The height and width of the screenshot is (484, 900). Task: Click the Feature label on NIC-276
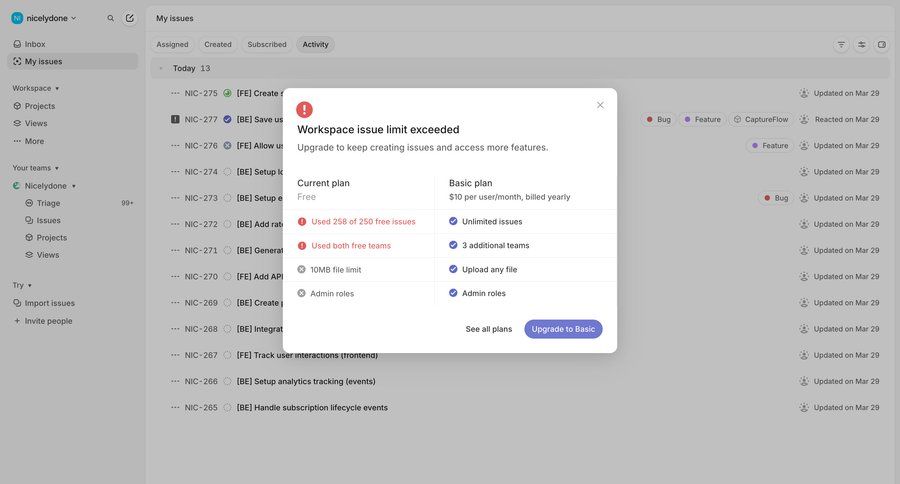pos(770,146)
